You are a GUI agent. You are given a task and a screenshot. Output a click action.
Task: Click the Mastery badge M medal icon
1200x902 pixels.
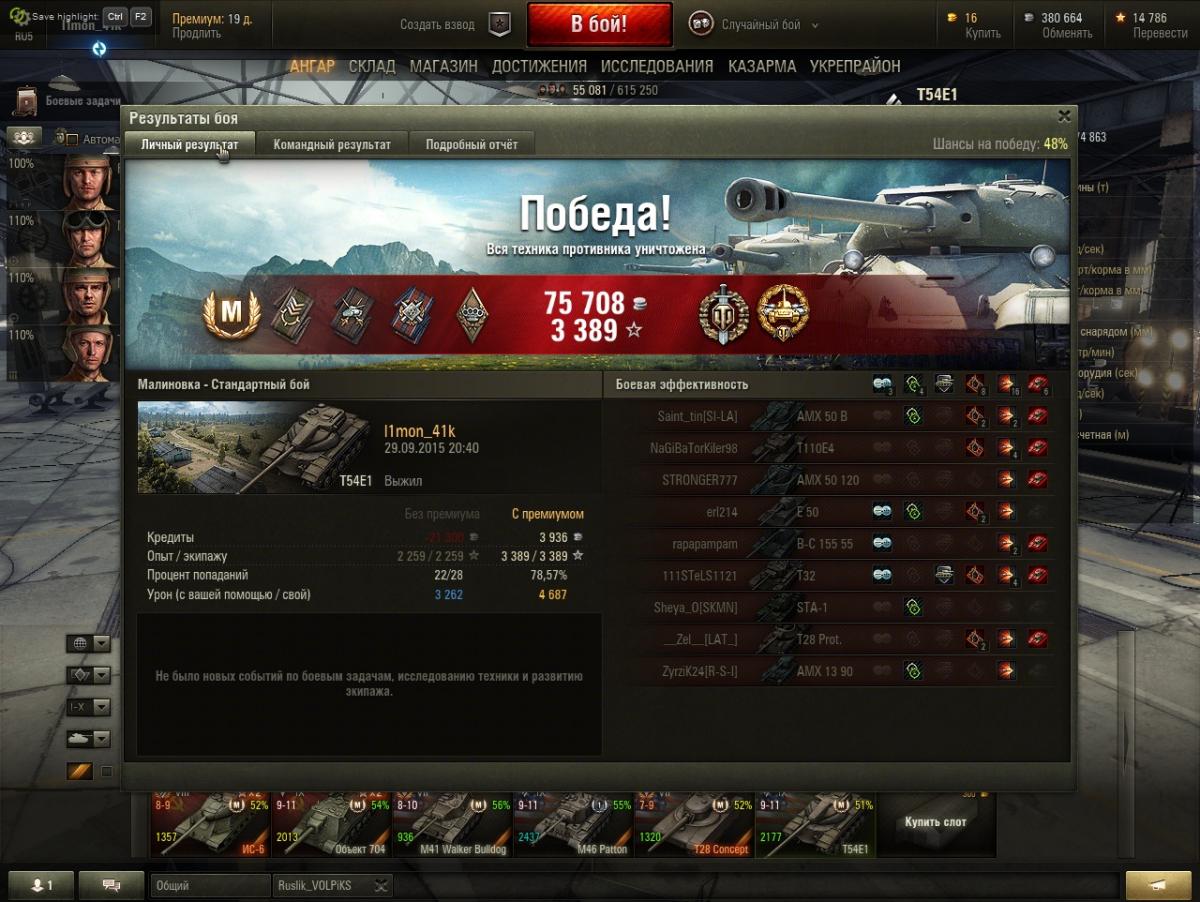231,314
